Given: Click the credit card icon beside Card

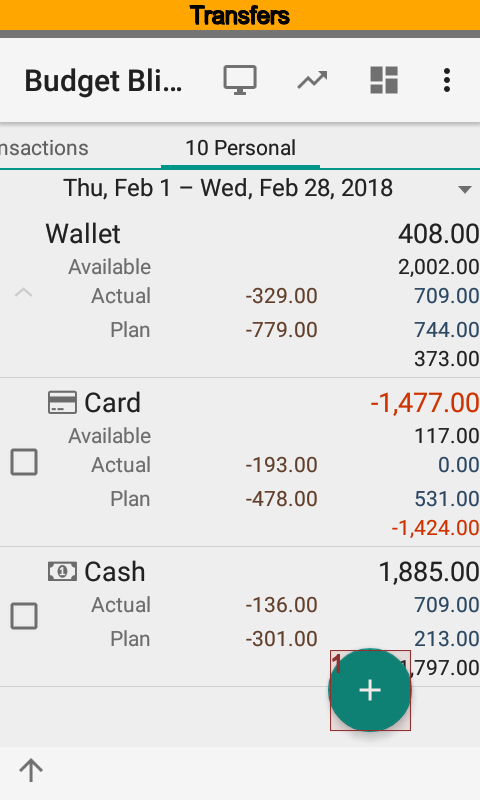Looking at the screenshot, I should (x=62, y=403).
